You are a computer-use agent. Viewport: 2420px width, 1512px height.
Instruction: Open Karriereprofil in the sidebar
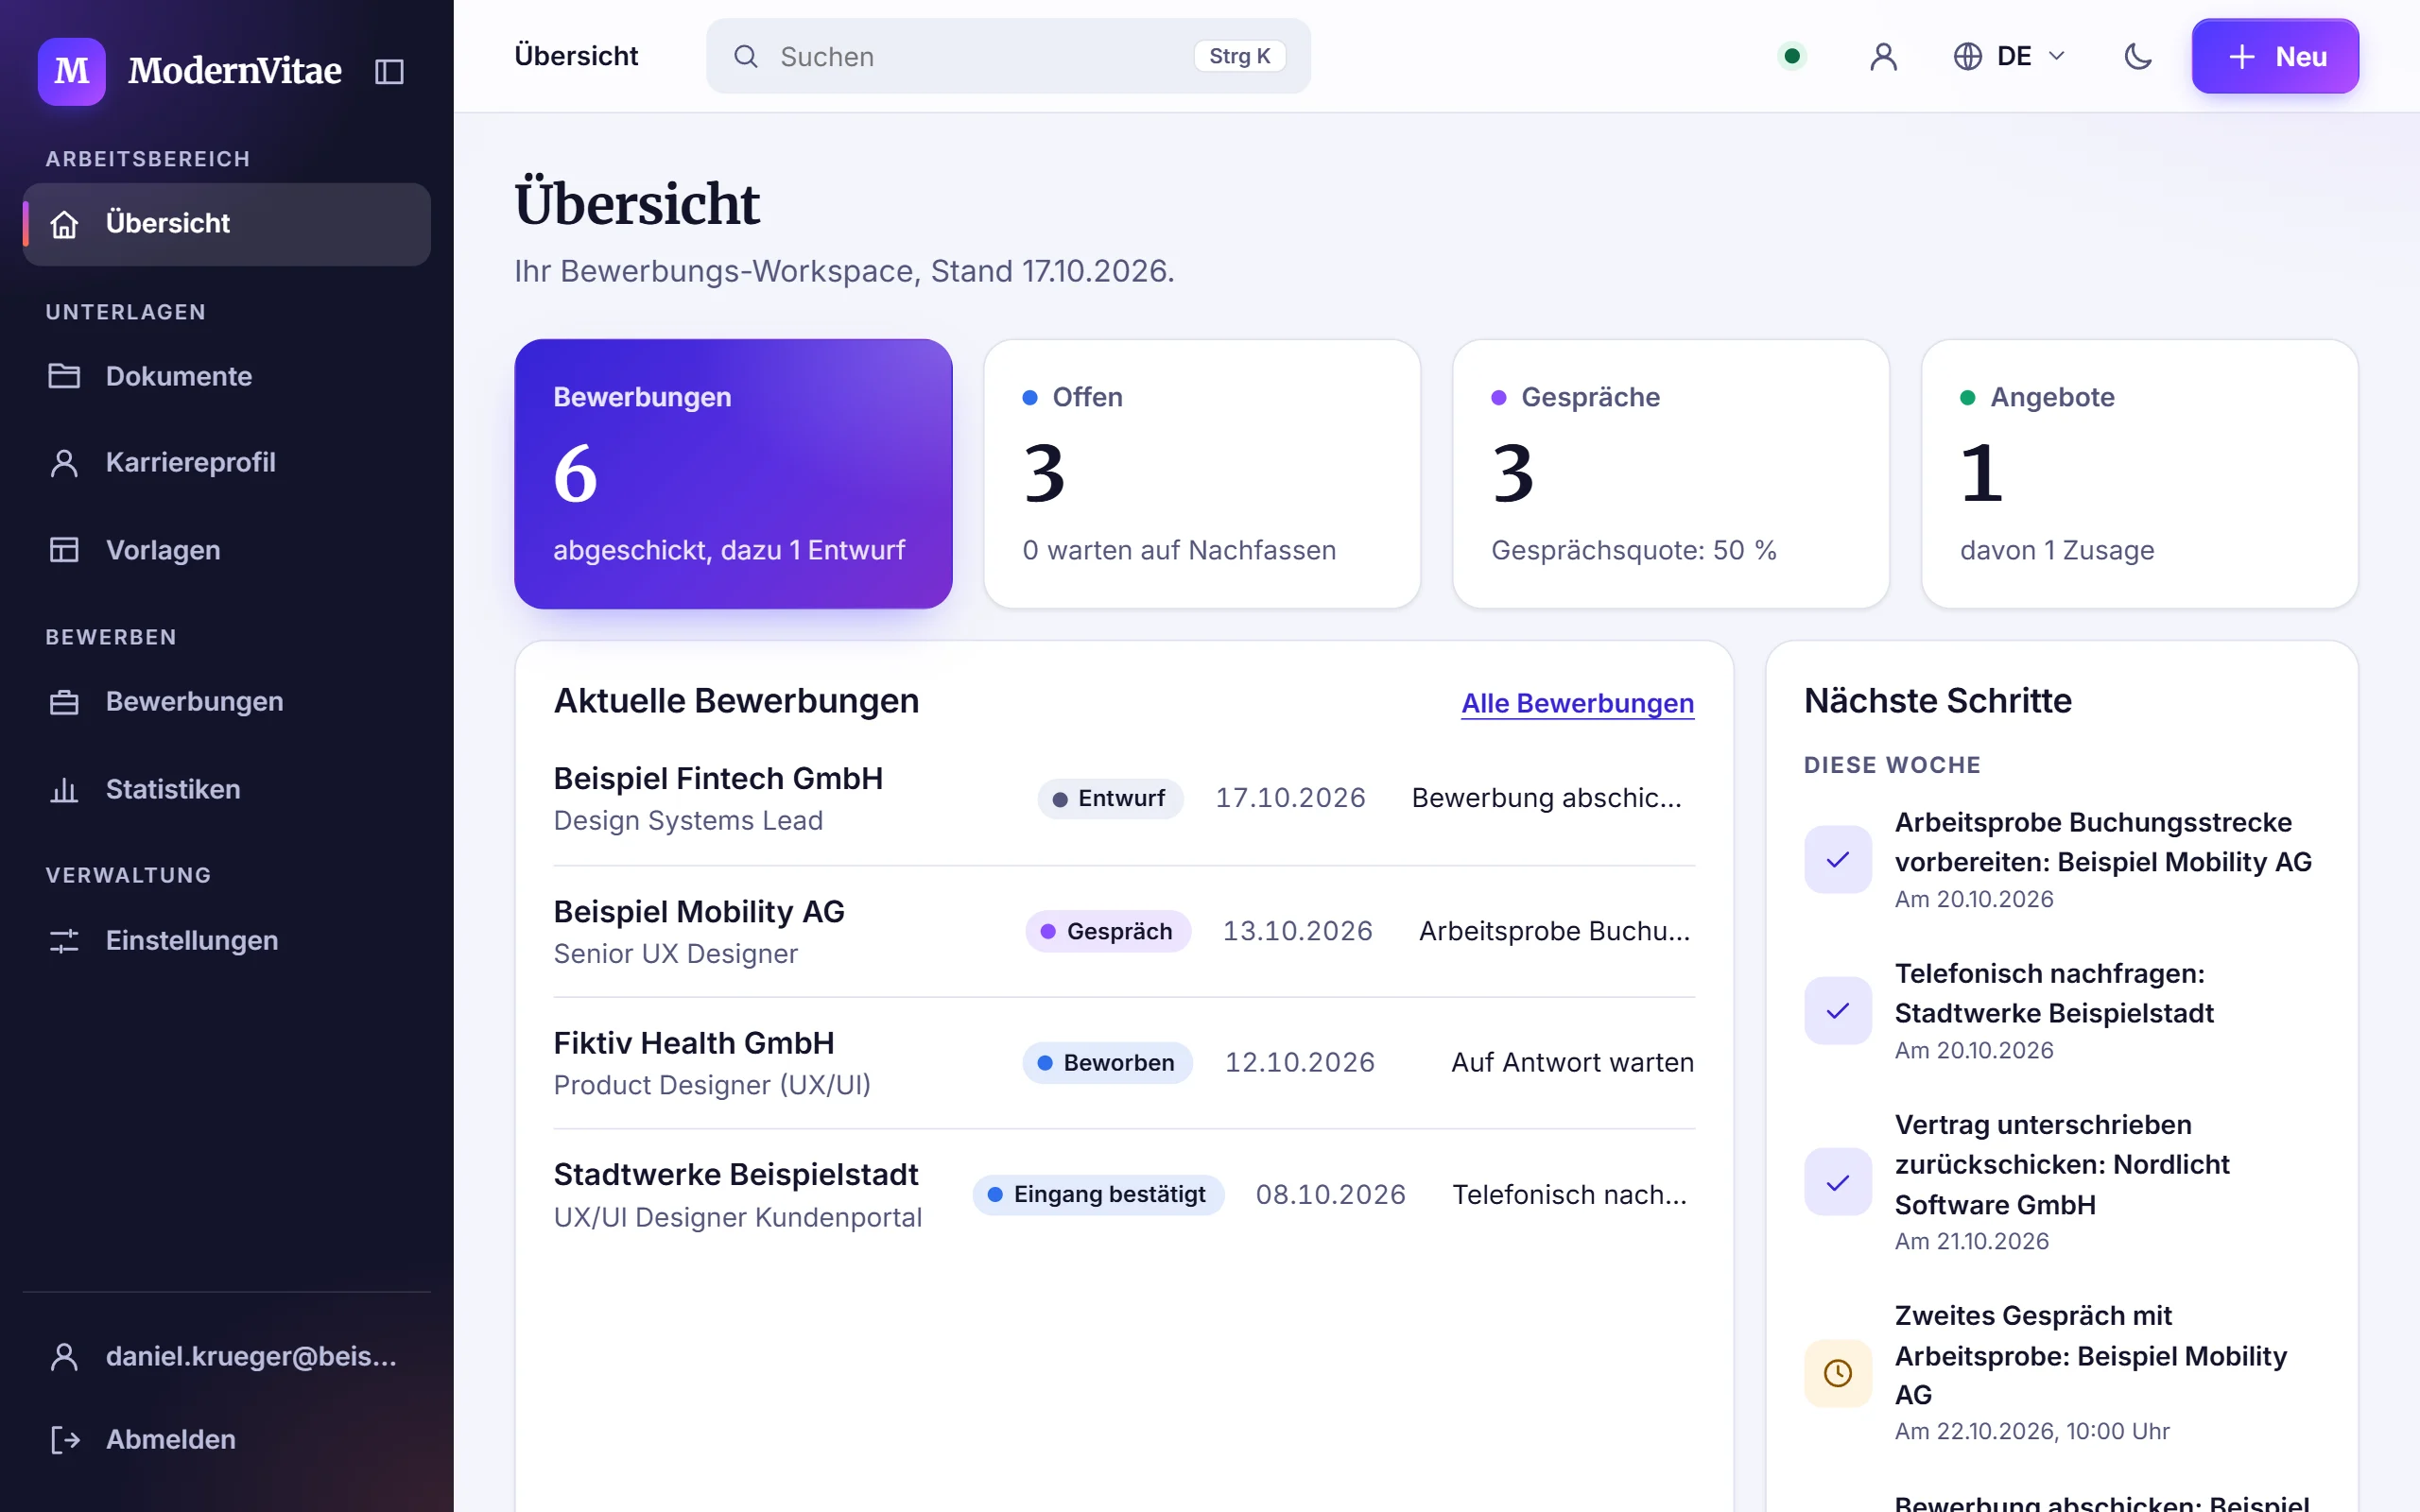(227, 462)
